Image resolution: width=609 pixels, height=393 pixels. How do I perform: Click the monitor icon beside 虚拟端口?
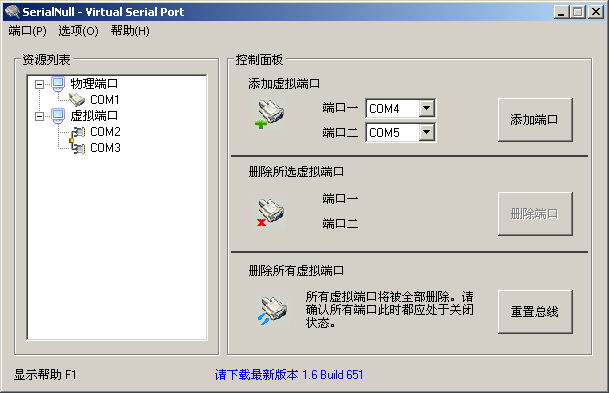pos(58,115)
